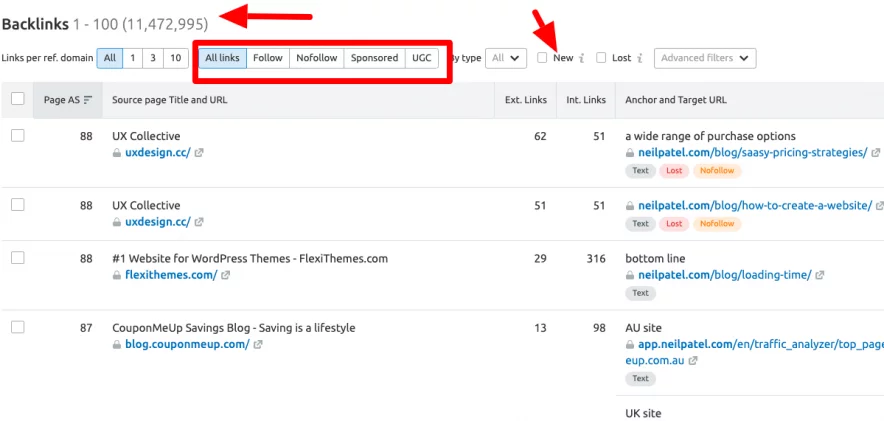This screenshot has height=421, width=884.
Task: Click Nofollow tag under saasy-pricing-strategies URL
Action: (717, 171)
